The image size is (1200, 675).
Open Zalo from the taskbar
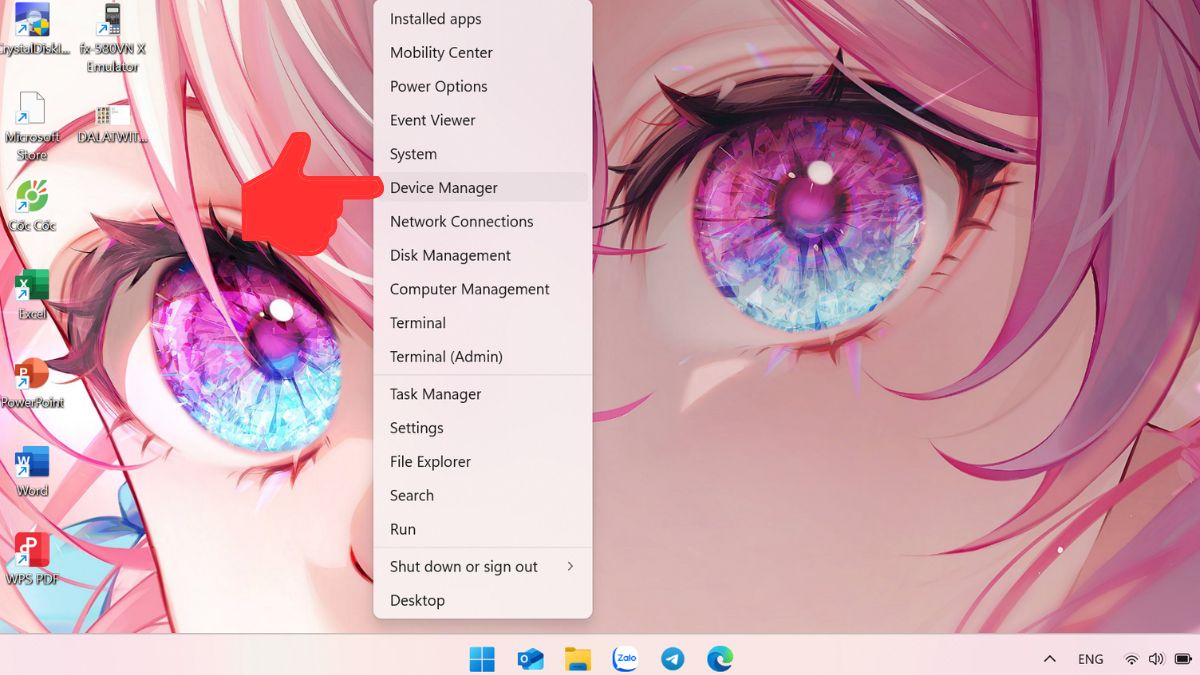(625, 659)
